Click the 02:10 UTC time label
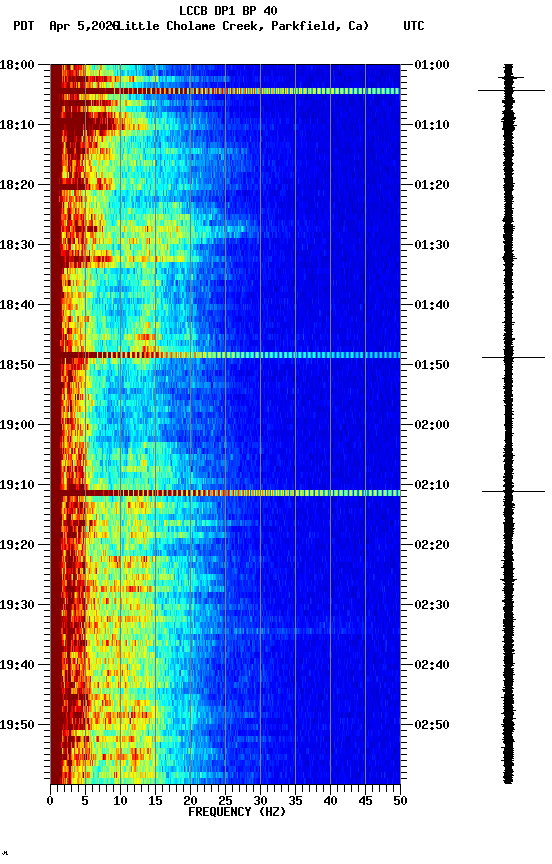Image resolution: width=552 pixels, height=864 pixels. (432, 485)
